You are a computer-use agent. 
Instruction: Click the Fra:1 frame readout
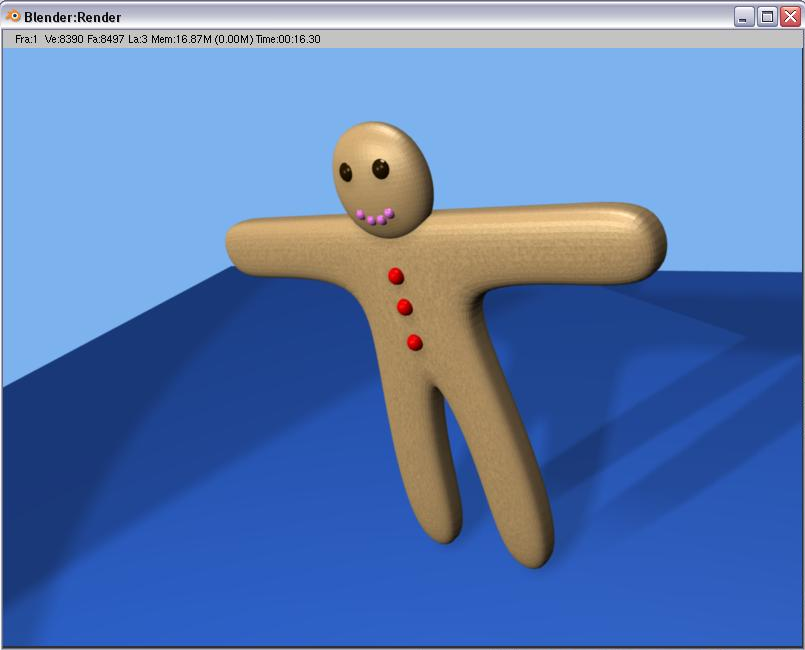(x=26, y=39)
